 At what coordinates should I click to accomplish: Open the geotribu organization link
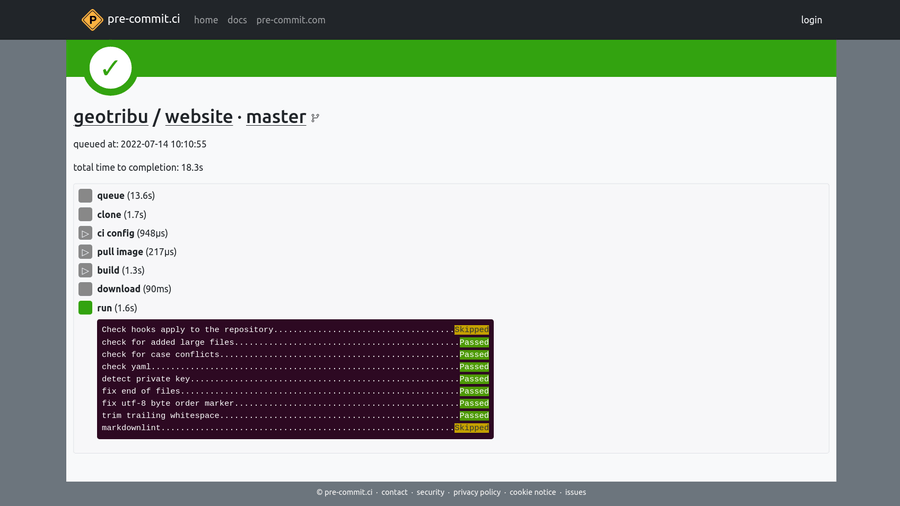pos(110,117)
